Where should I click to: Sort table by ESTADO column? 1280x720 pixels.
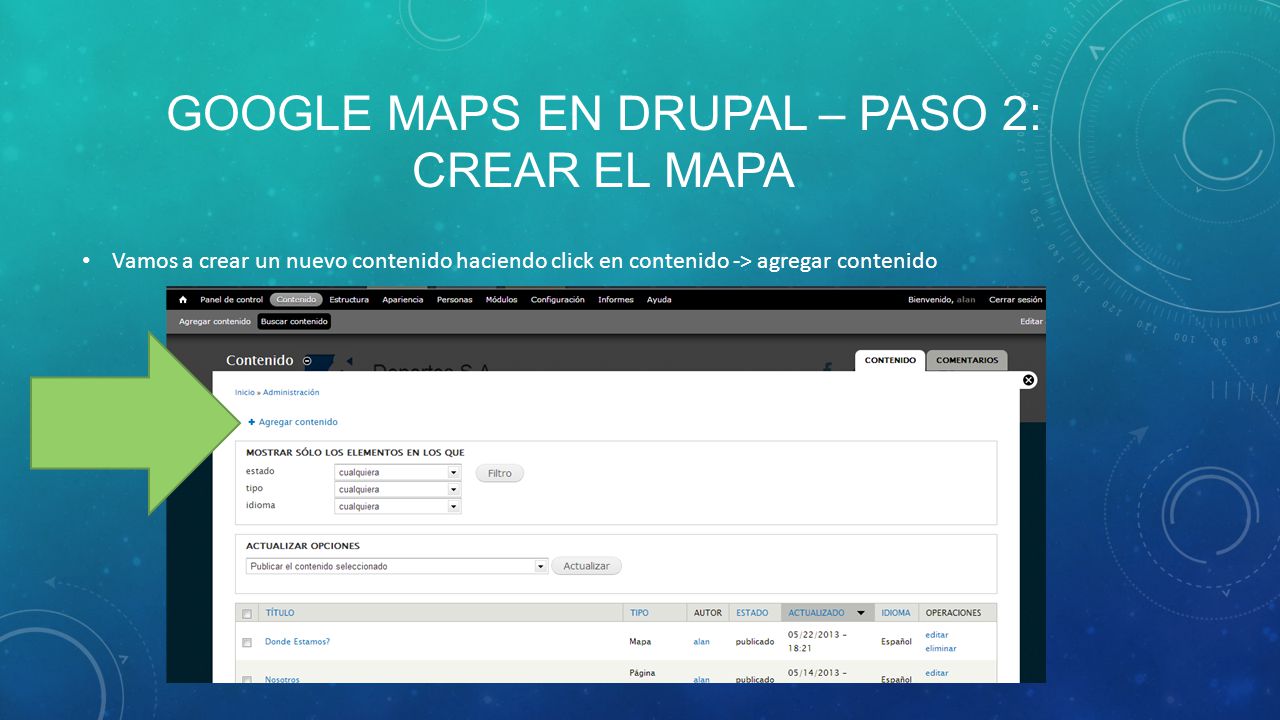(x=752, y=613)
